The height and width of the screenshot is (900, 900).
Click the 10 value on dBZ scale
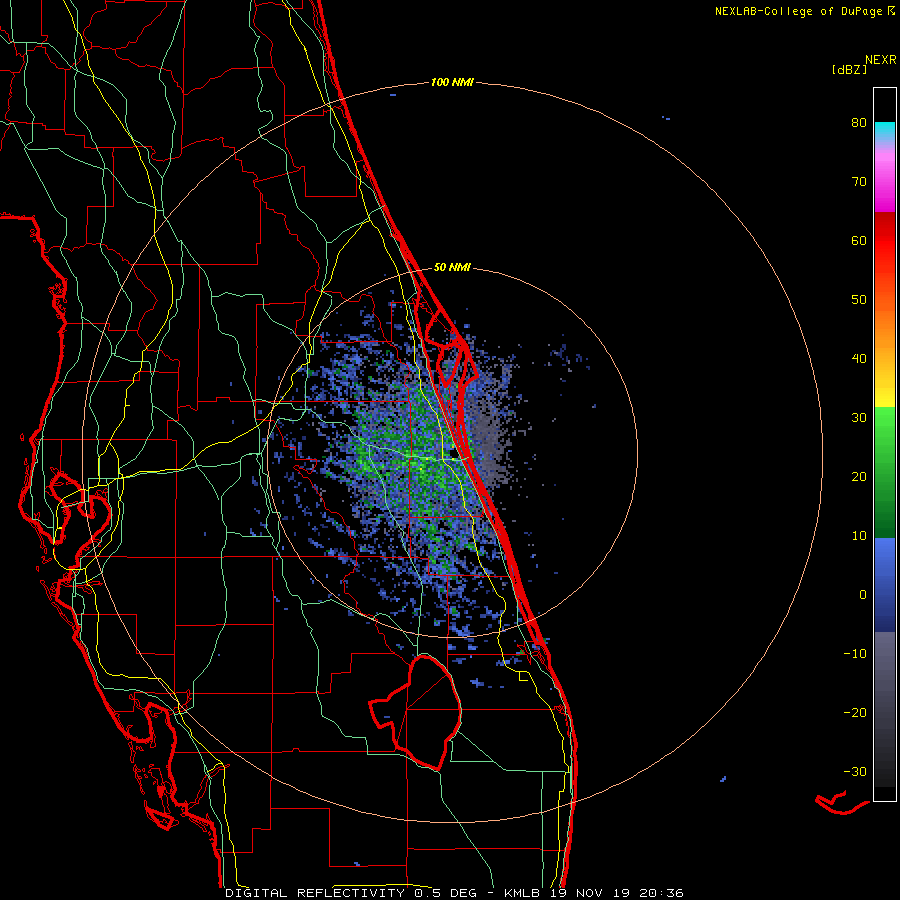coord(859,536)
